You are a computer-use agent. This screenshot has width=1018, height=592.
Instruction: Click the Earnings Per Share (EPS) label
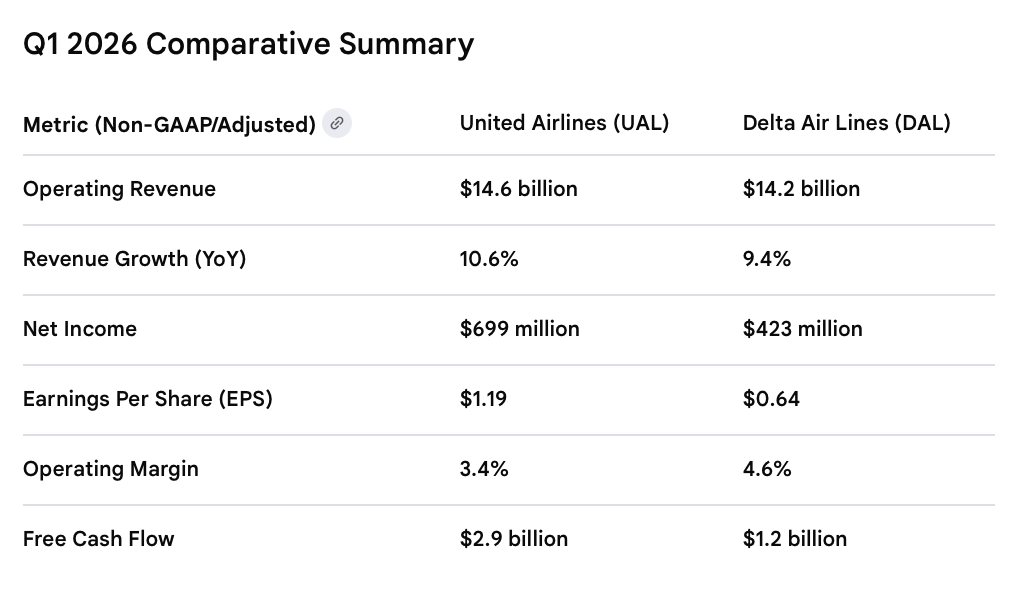coord(148,399)
